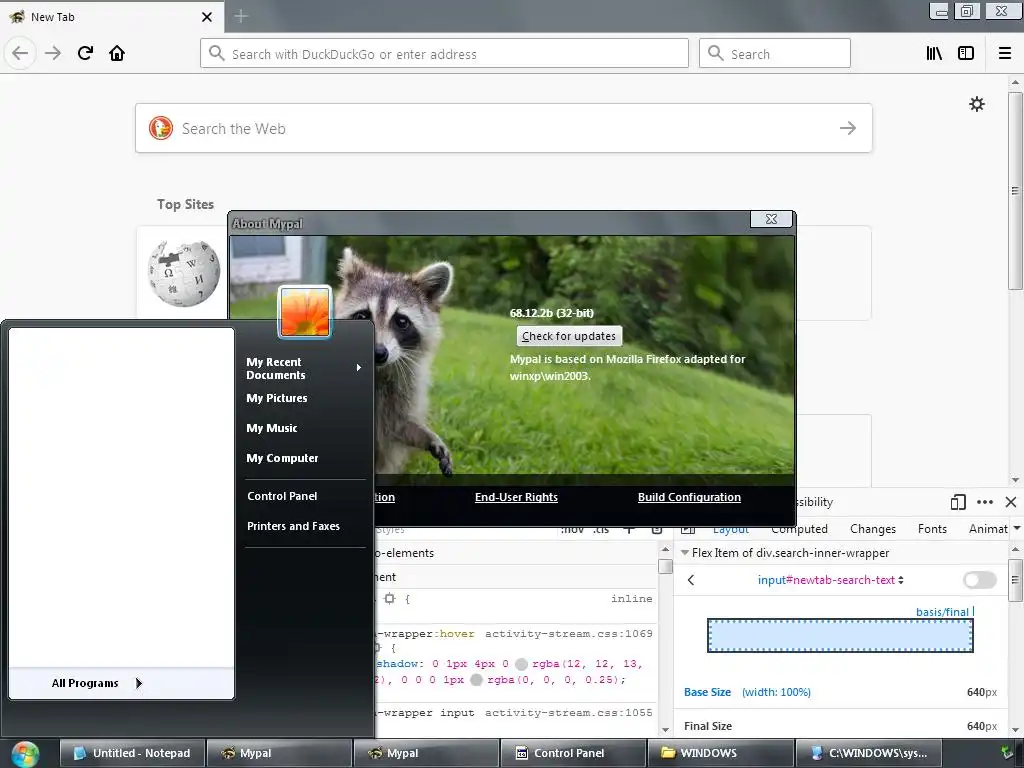Switch to the WINDOWS folder on the taskbar
The image size is (1024, 768).
pyautogui.click(x=720, y=753)
